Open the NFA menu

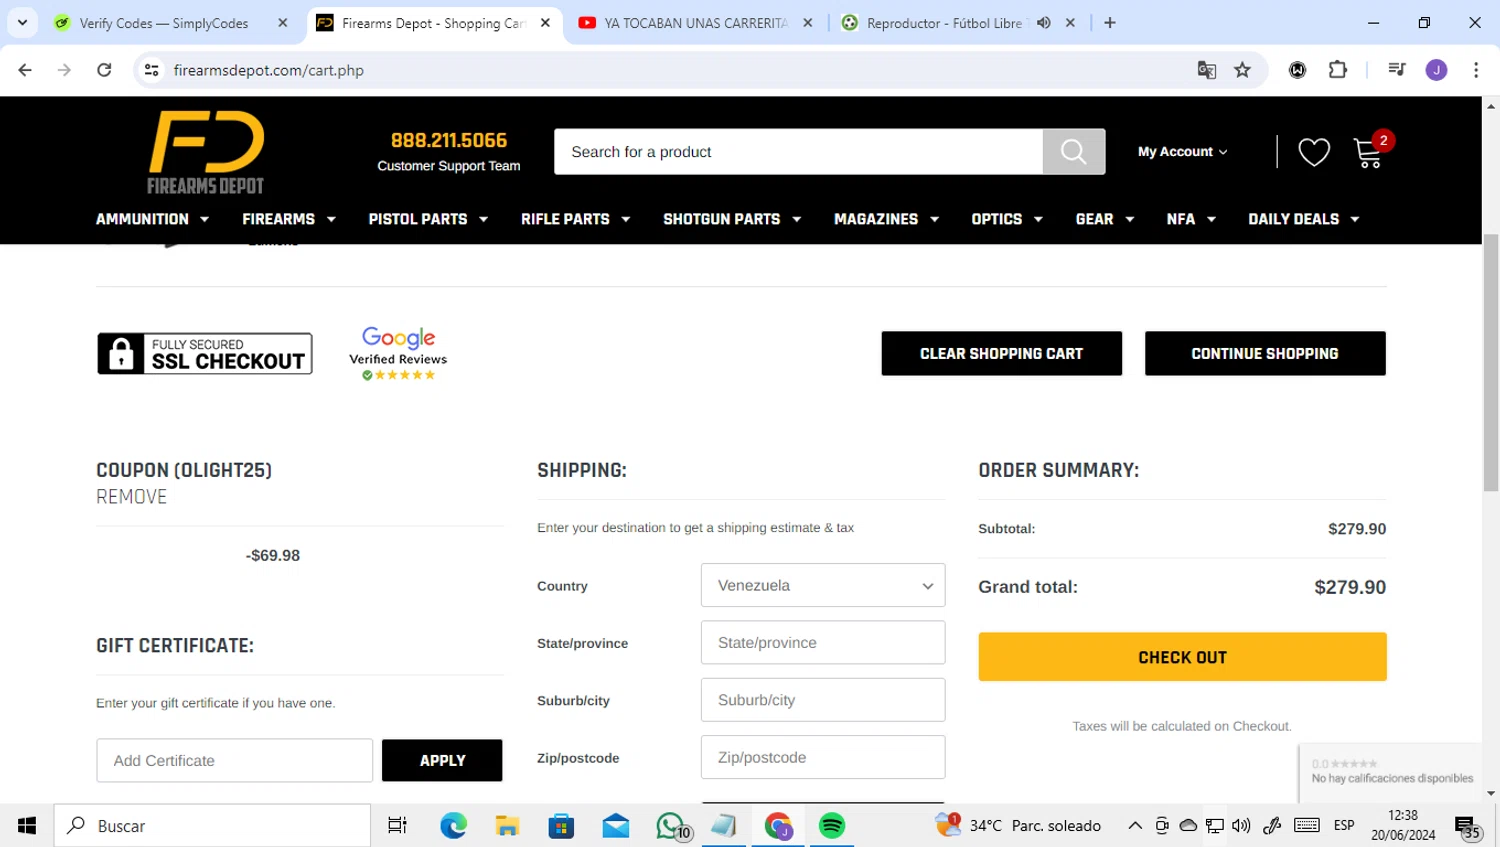[1191, 219]
